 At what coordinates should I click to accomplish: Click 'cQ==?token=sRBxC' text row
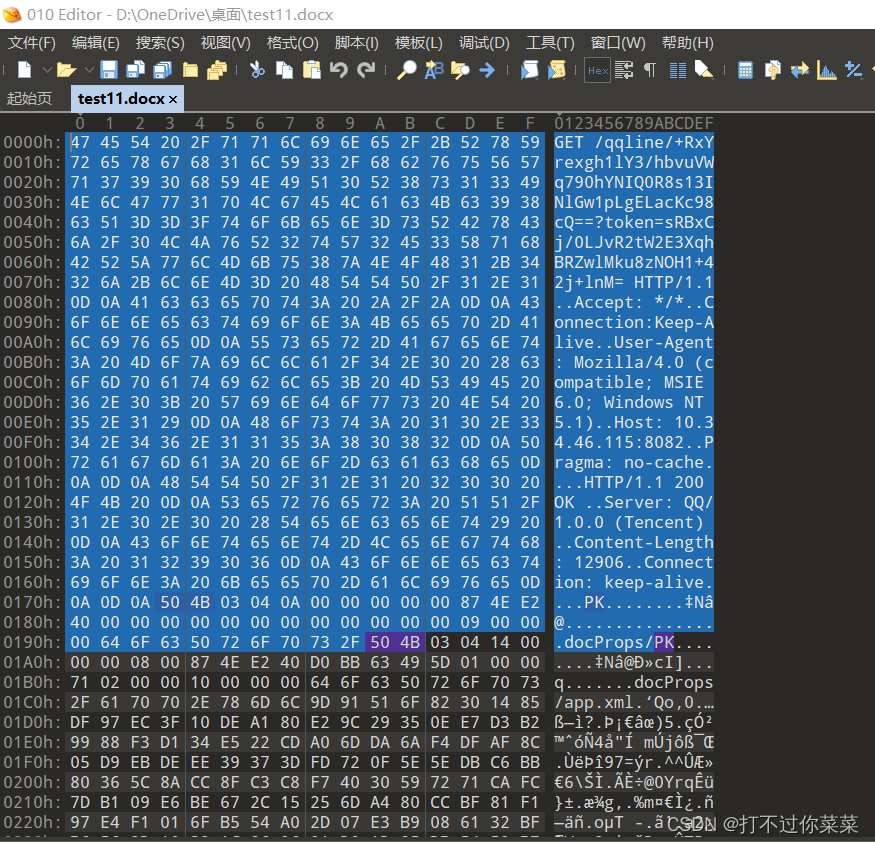(x=633, y=222)
